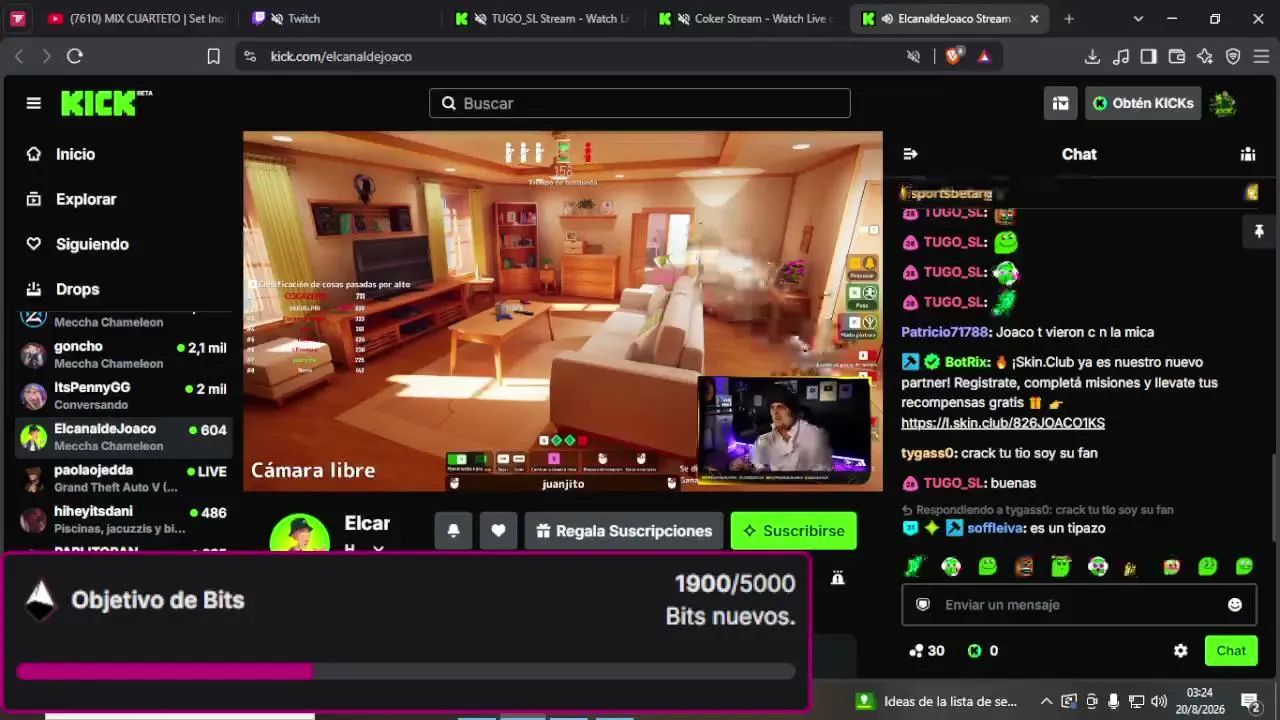Bookmark this page with the bookmark icon
Screen dimensions: 1280x720
coord(213,57)
